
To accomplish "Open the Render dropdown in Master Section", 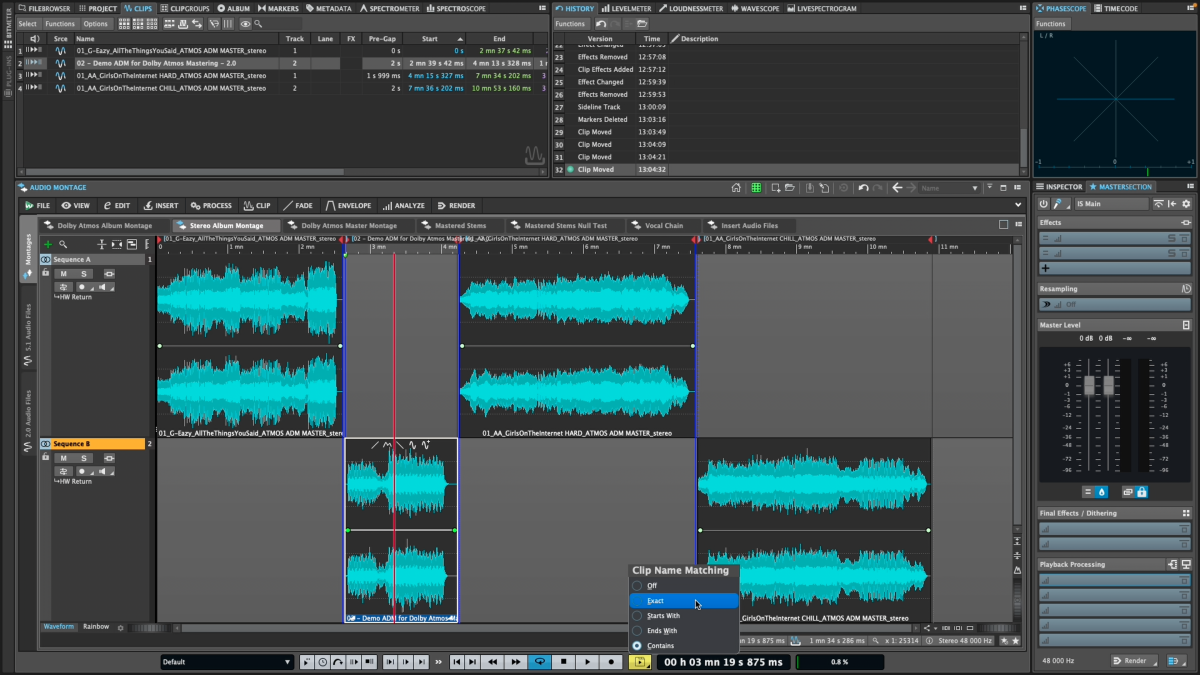I will click(1135, 661).
